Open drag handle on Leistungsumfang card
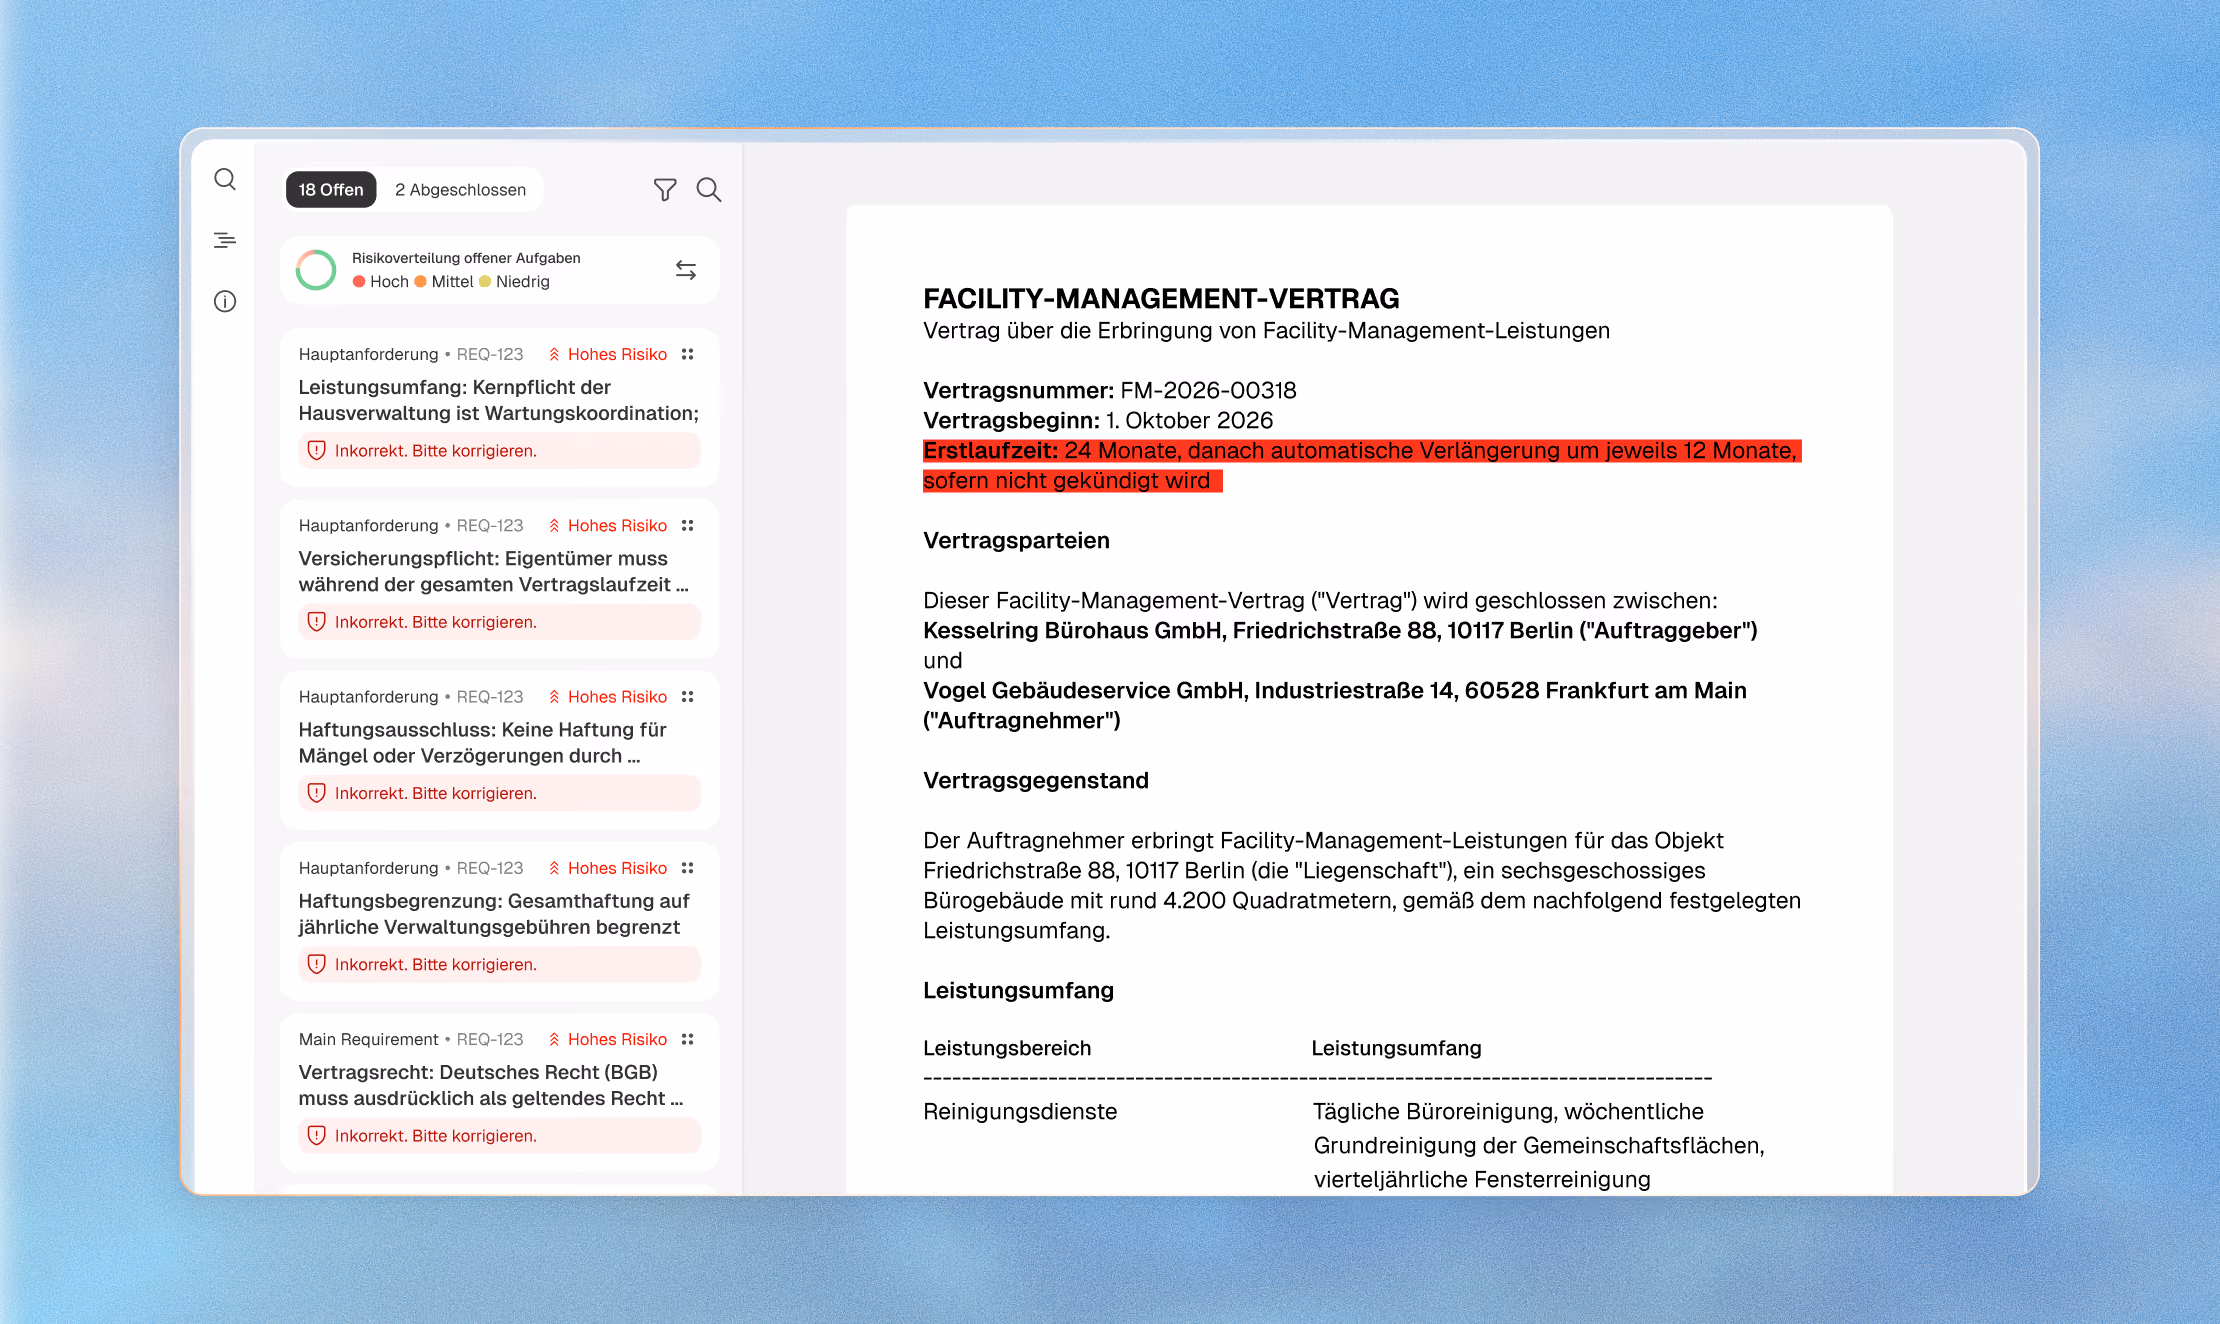Screen dimensions: 2220x1324 [688, 354]
